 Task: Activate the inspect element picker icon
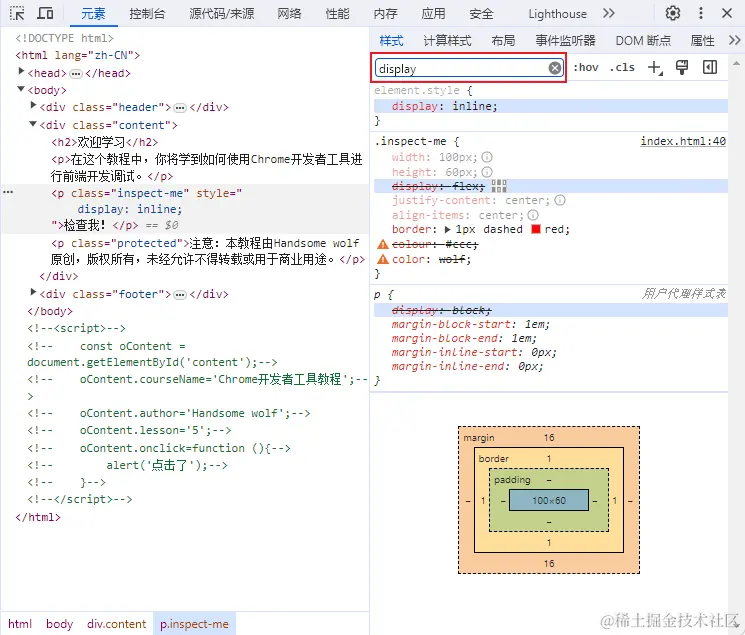17,13
